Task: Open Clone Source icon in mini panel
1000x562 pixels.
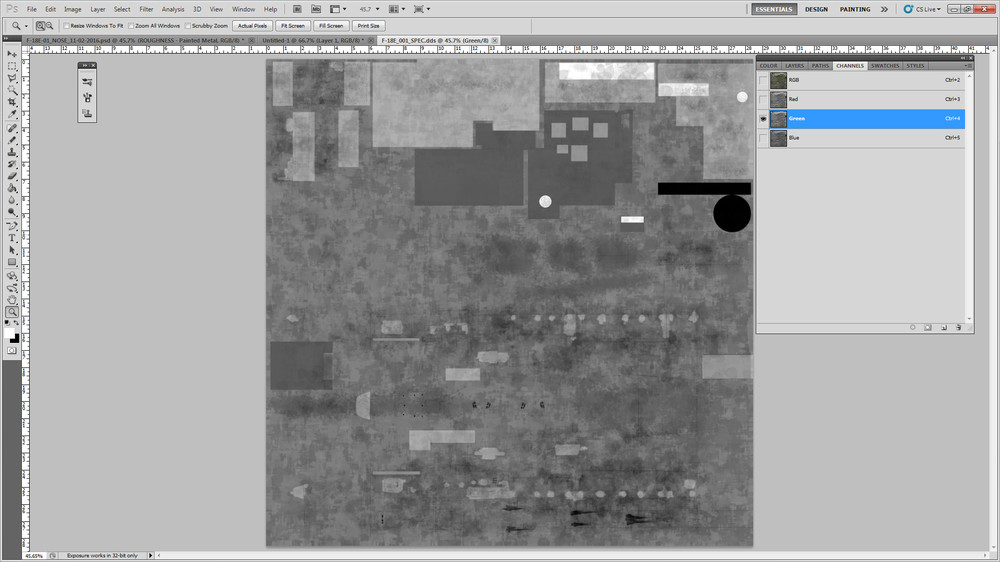Action: pyautogui.click(x=87, y=114)
